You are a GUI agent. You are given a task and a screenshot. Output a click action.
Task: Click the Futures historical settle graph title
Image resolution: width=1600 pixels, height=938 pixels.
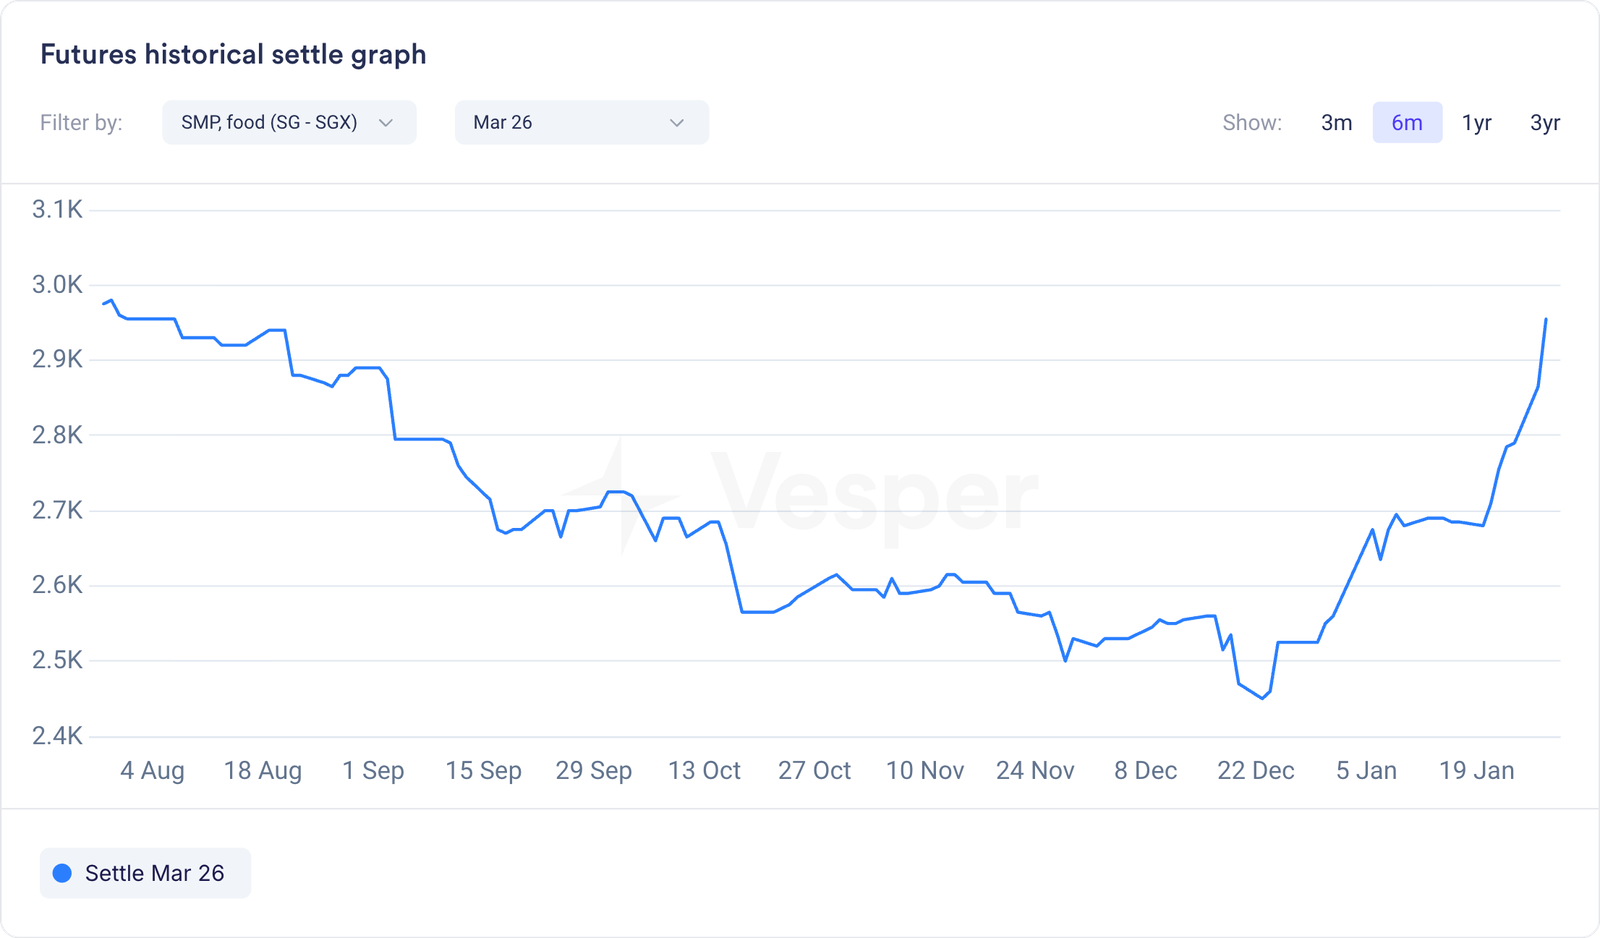[233, 54]
